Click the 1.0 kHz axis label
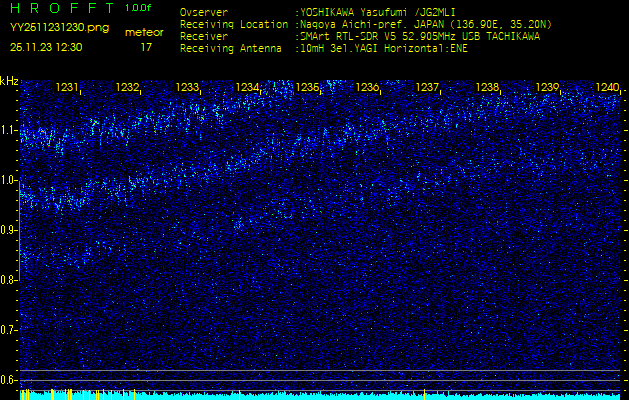Screen dimensions: 629x400 9,180
